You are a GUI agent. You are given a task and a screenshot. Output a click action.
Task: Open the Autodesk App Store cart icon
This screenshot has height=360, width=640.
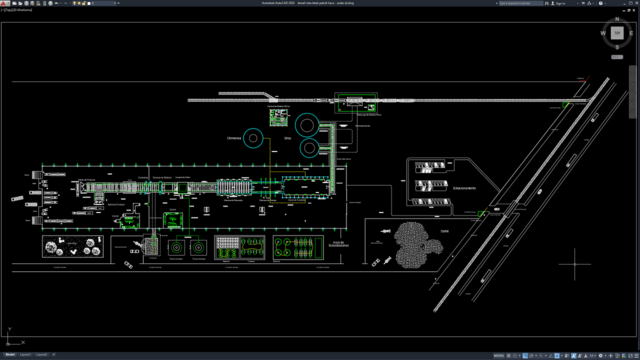coord(583,3)
